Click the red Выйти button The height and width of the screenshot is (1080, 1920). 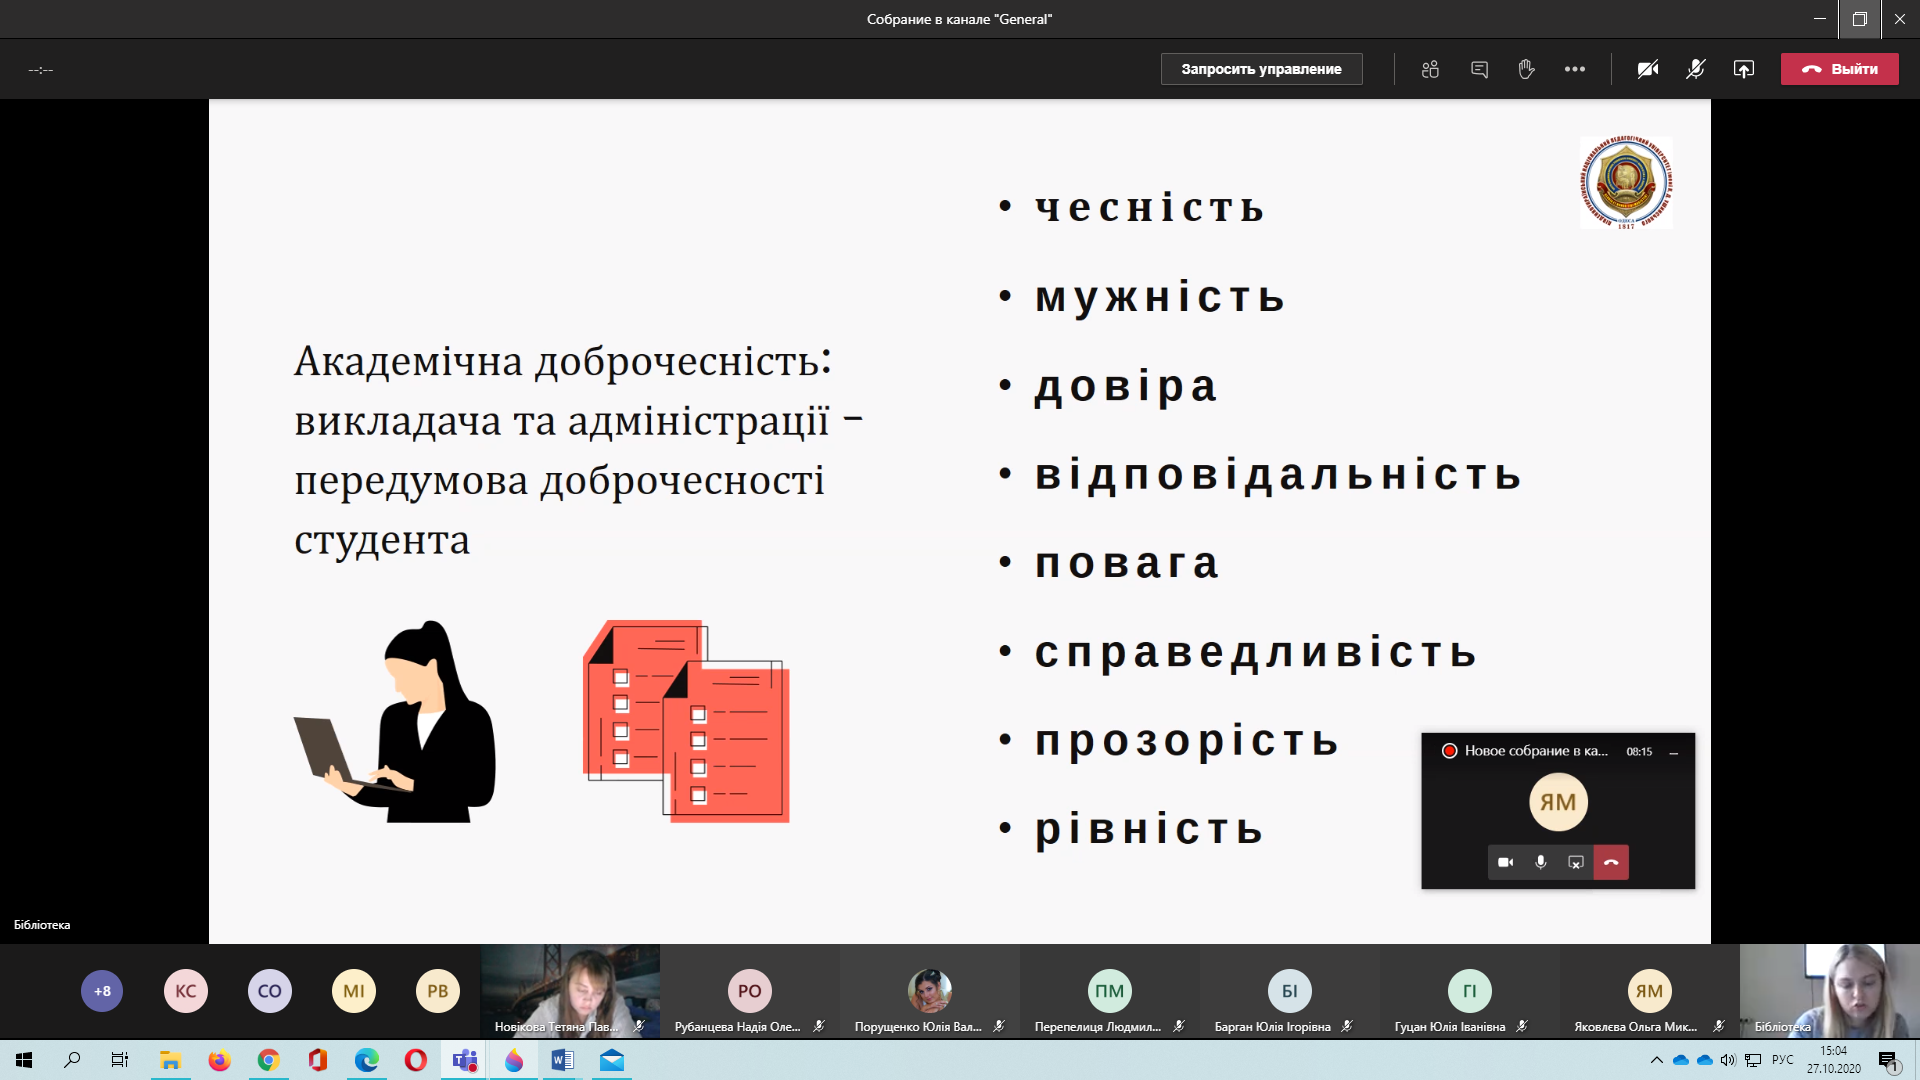(x=1839, y=69)
